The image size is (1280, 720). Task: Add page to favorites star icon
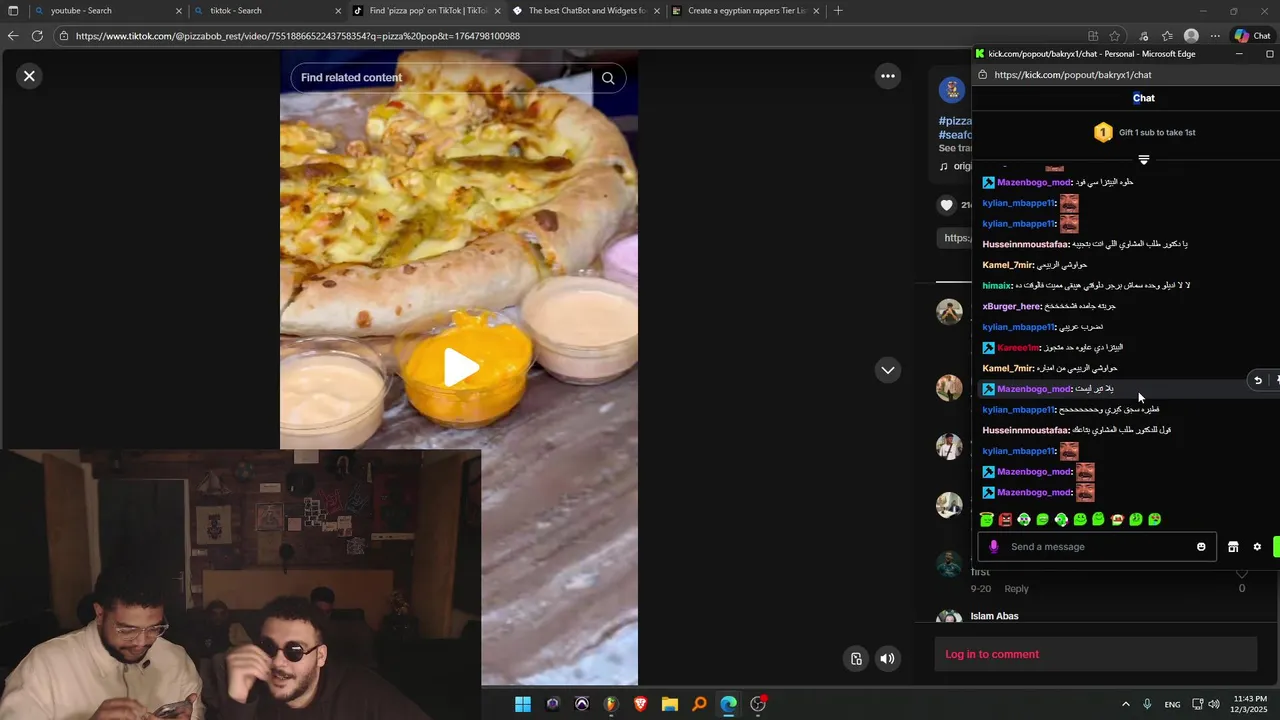(x=1115, y=36)
